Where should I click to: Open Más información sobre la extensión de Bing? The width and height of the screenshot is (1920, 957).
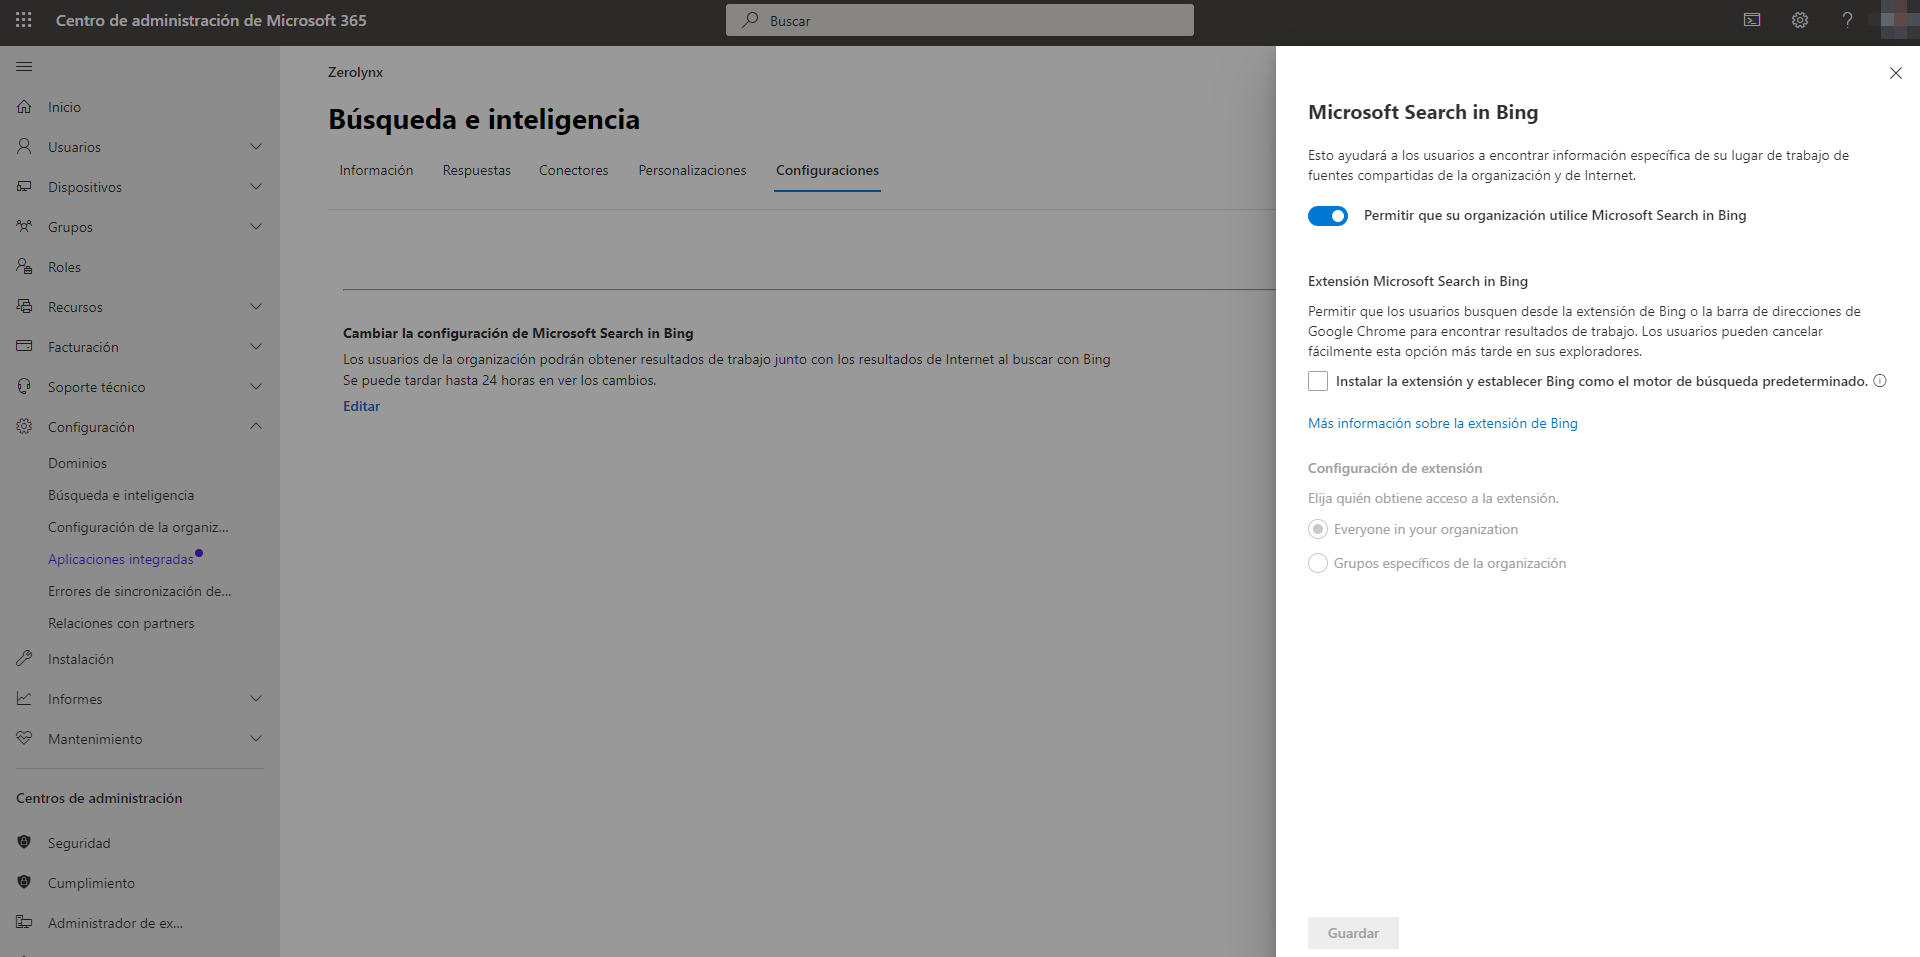pyautogui.click(x=1442, y=423)
